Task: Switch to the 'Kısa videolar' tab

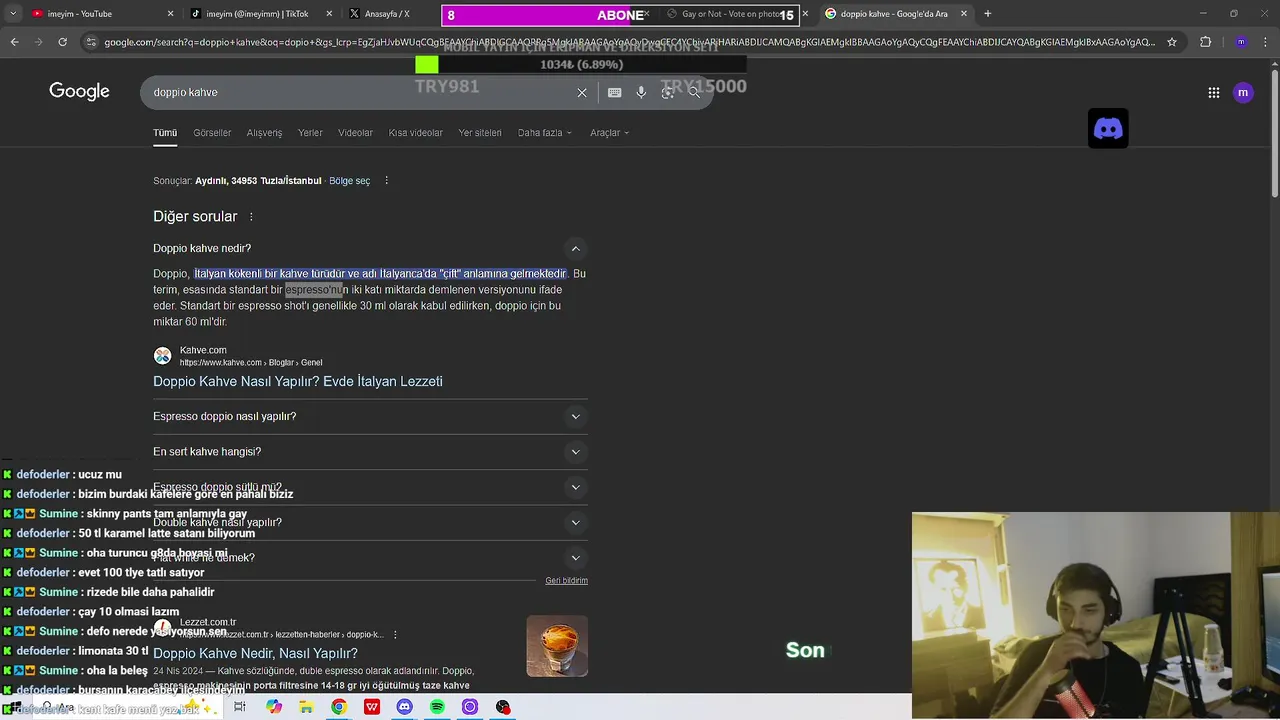Action: coord(415,133)
